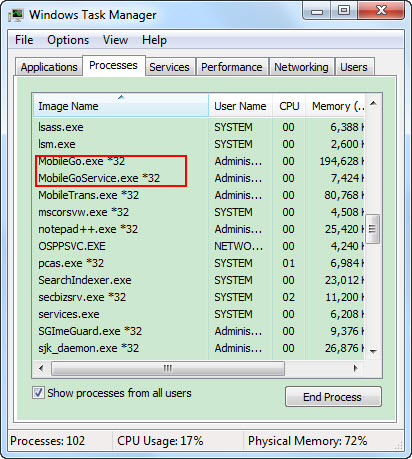Image resolution: width=412 pixels, height=459 pixels.
Task: Click CPU value 01 for pcas.exe
Action: 288,263
